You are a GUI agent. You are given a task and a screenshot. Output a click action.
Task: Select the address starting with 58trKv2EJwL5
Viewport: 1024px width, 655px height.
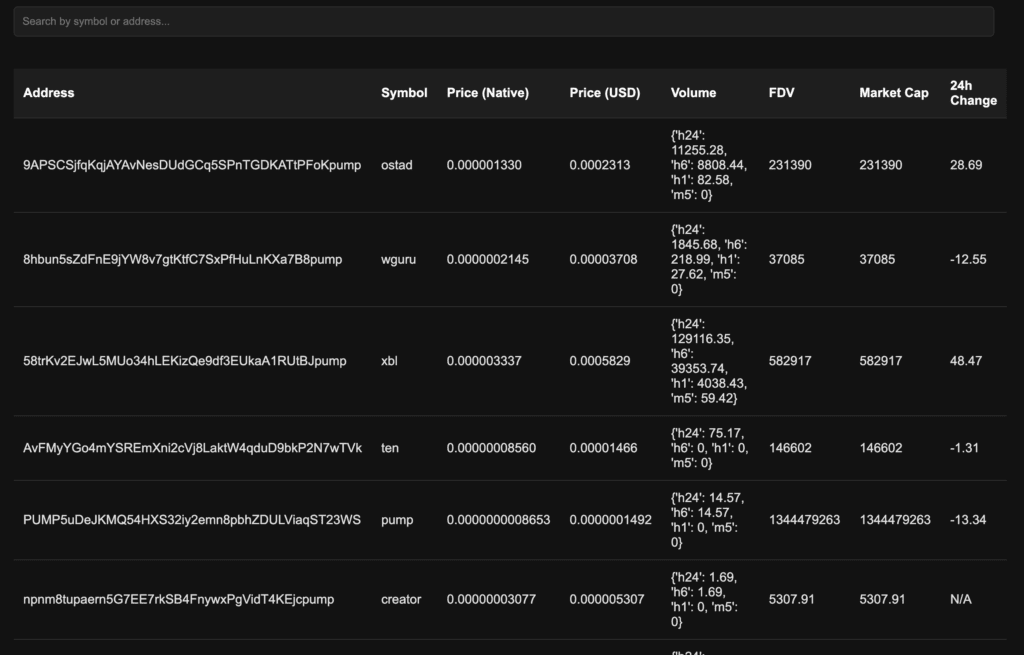coord(184,361)
